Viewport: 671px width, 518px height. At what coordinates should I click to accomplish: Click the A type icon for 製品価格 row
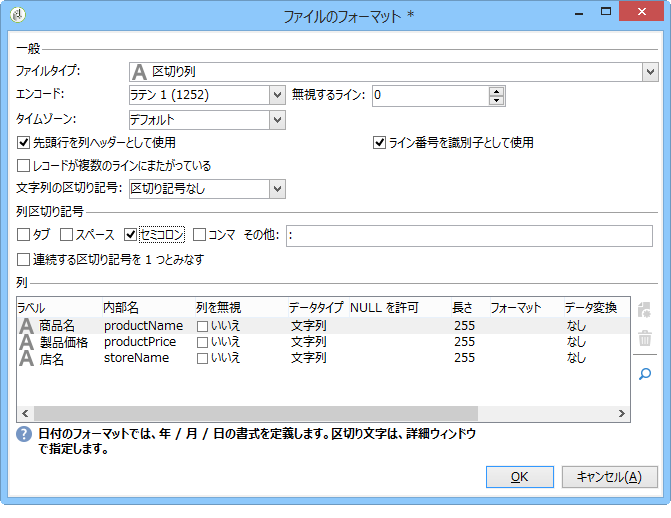(26, 342)
